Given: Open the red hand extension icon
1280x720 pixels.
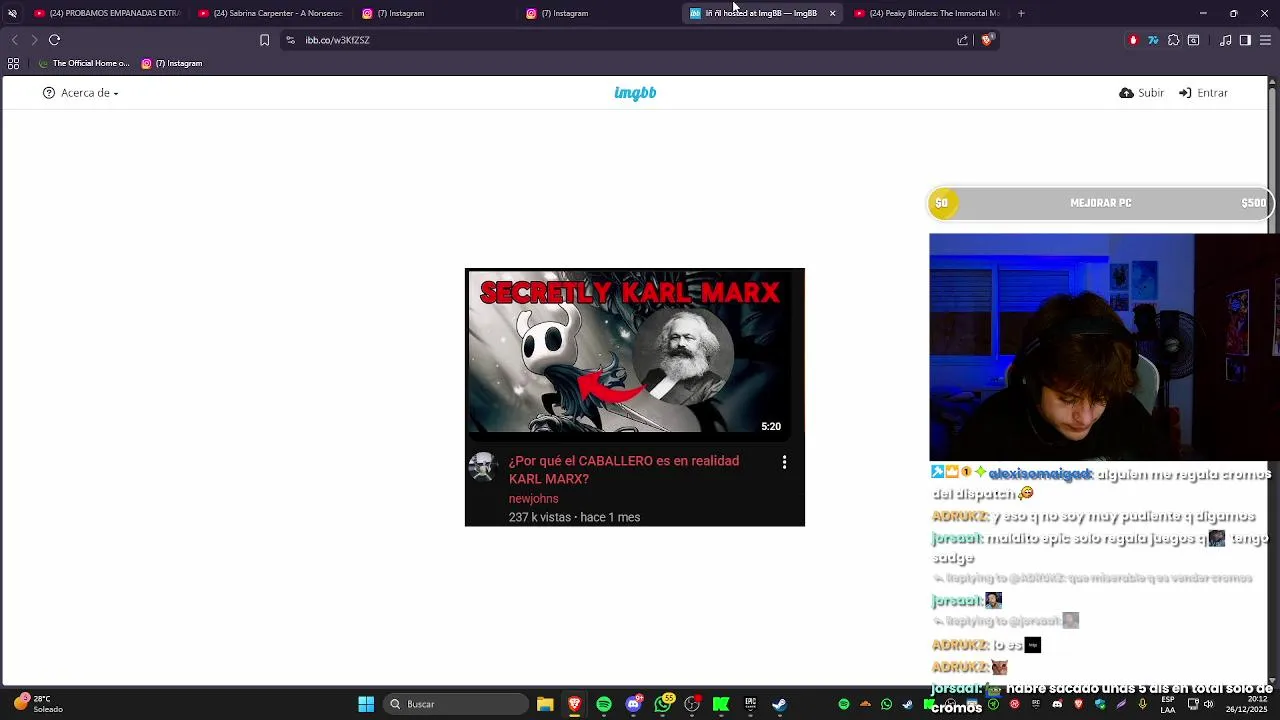Looking at the screenshot, I should pos(1133,40).
